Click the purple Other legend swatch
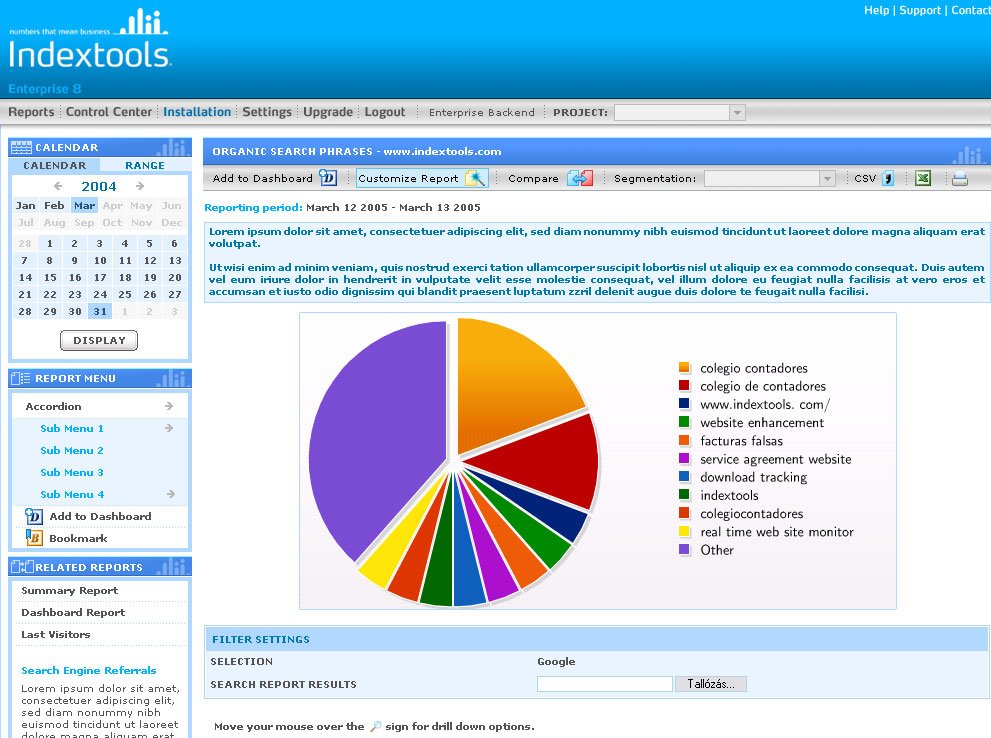991x738 pixels. coord(684,549)
